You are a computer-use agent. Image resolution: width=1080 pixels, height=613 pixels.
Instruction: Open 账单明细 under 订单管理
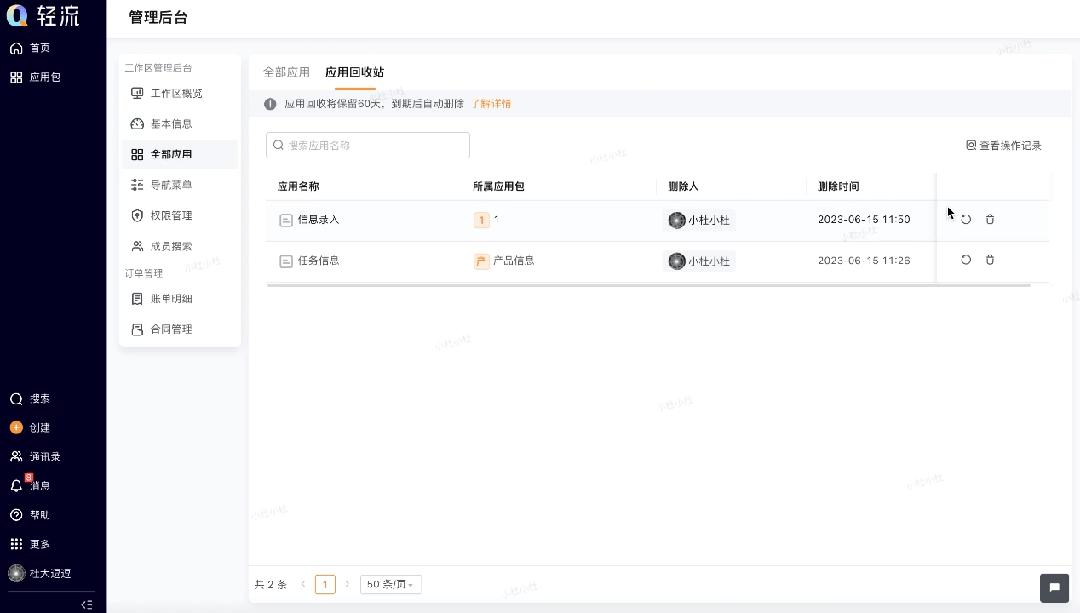pos(170,298)
